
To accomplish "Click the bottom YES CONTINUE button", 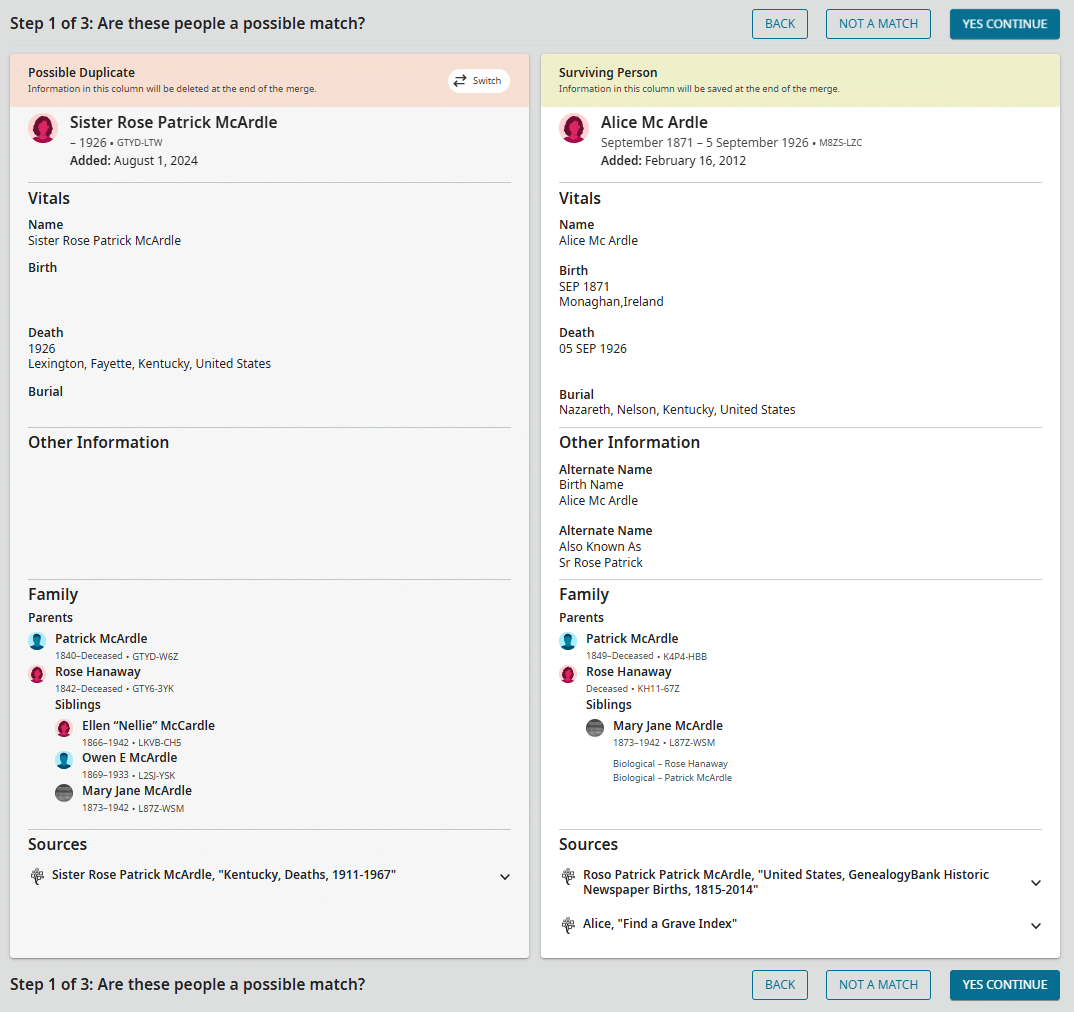I will tap(1004, 985).
